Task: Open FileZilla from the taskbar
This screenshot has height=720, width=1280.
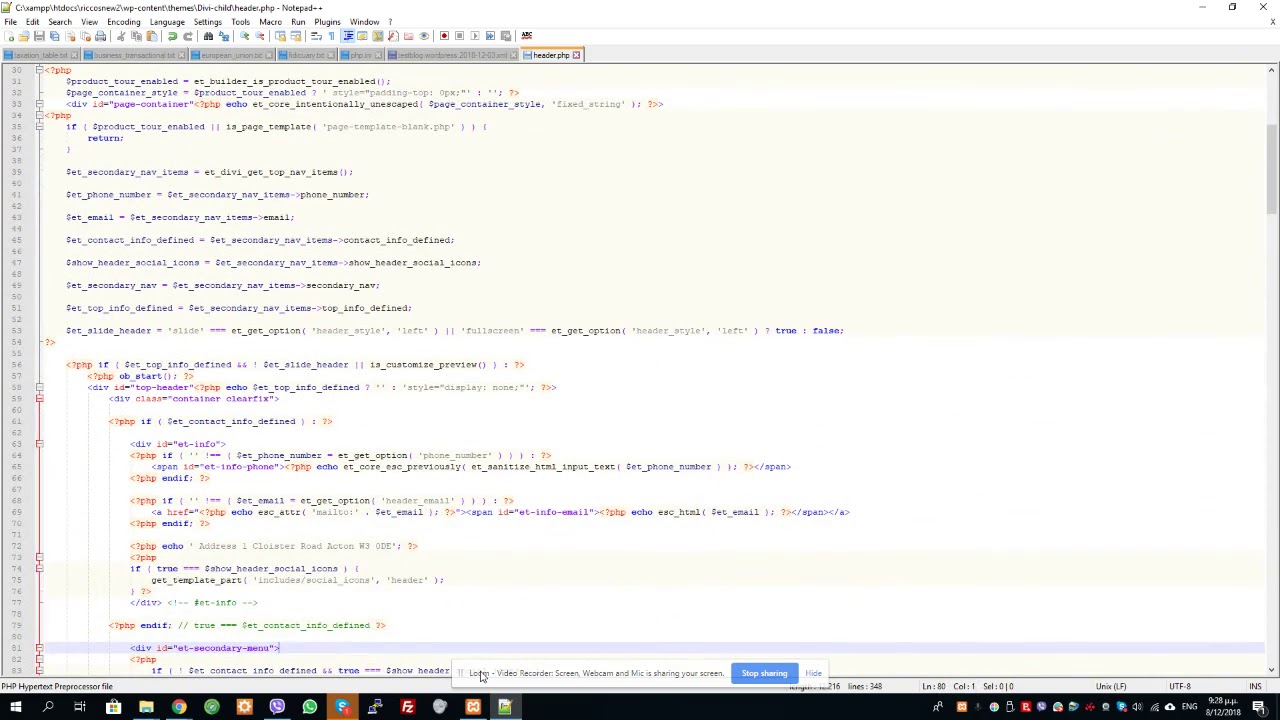Action: (408, 708)
